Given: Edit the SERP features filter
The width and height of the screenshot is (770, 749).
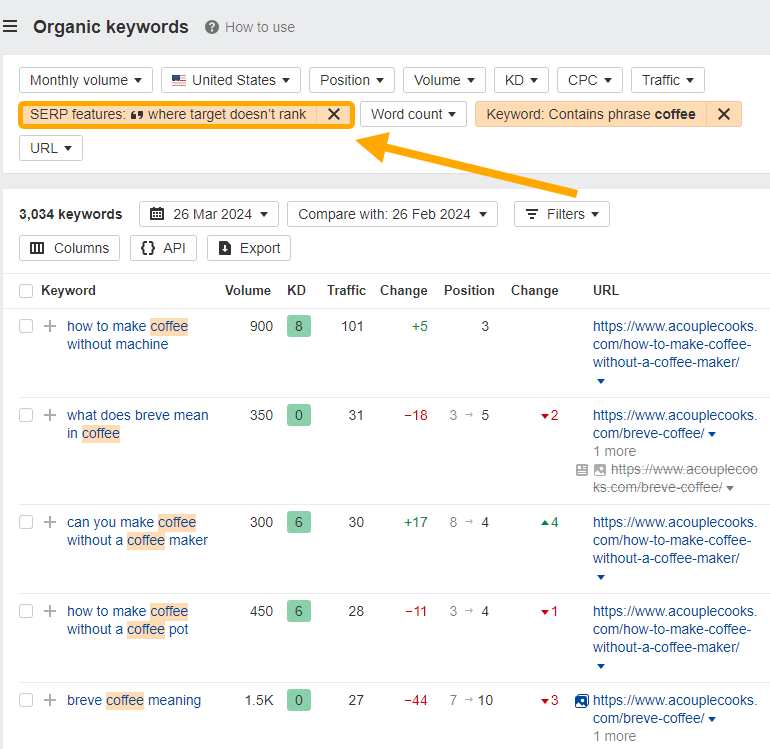Looking at the screenshot, I should [x=168, y=114].
